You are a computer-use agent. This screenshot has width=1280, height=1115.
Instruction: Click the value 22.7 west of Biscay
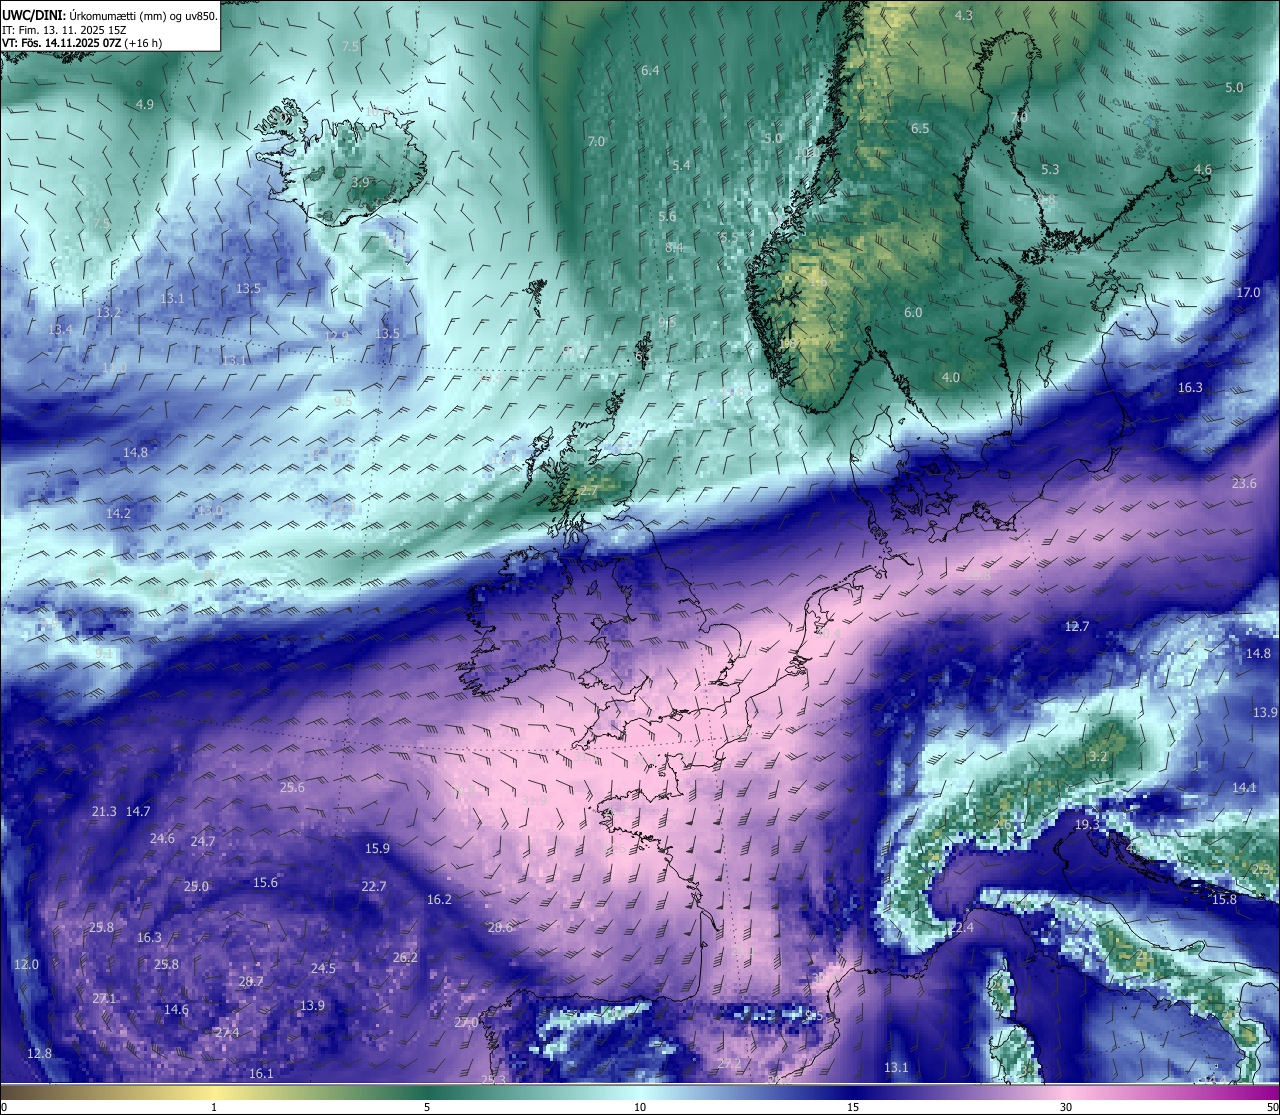373,886
